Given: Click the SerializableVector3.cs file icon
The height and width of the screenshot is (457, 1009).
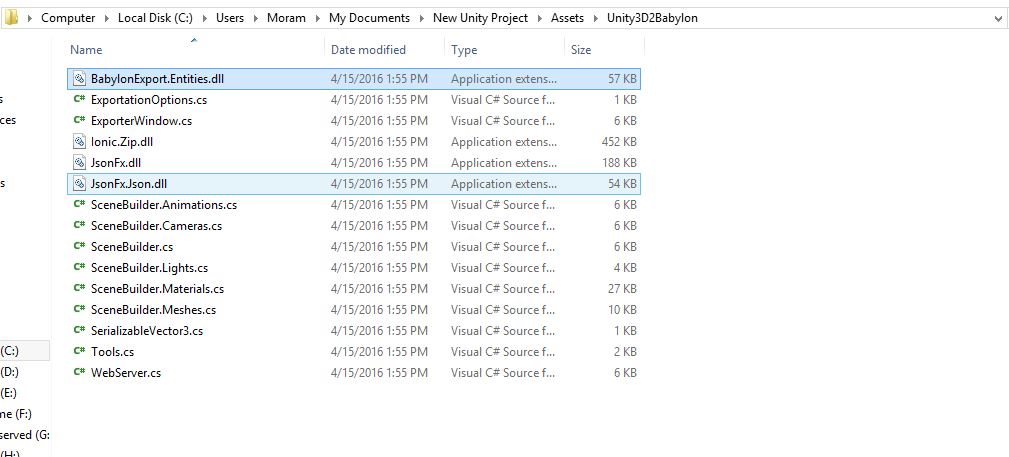Looking at the screenshot, I should (x=79, y=331).
